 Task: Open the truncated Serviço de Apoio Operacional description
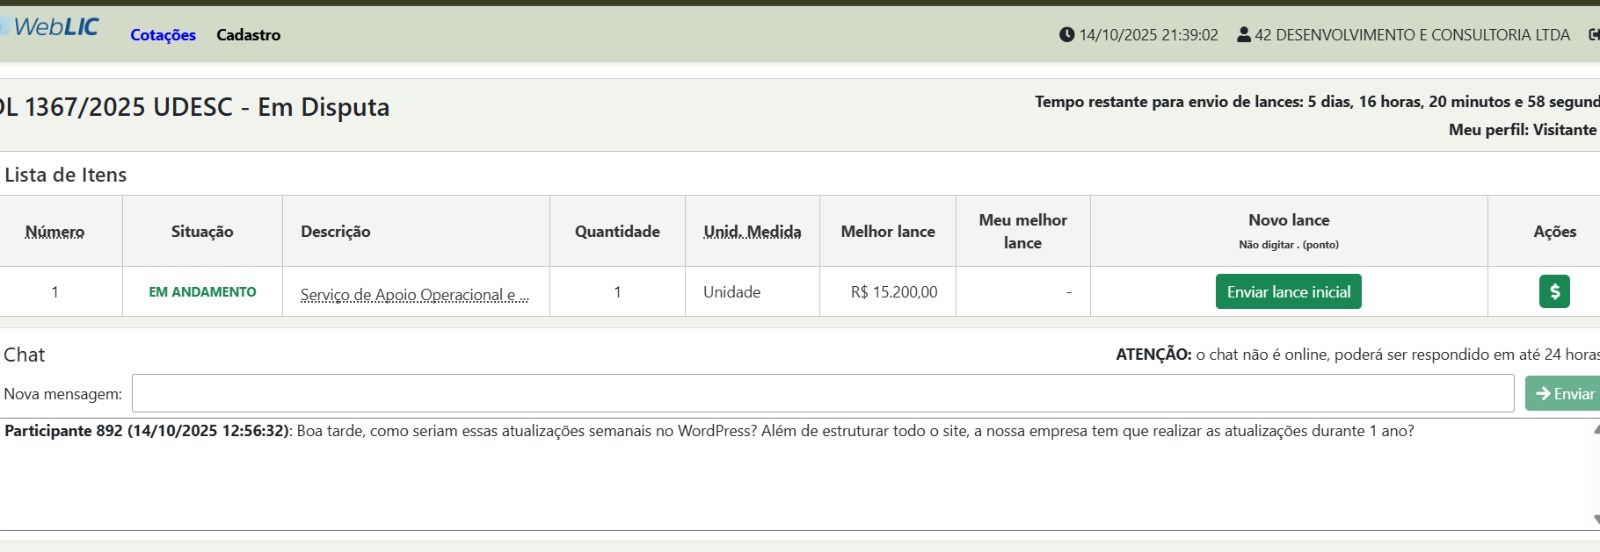(414, 294)
